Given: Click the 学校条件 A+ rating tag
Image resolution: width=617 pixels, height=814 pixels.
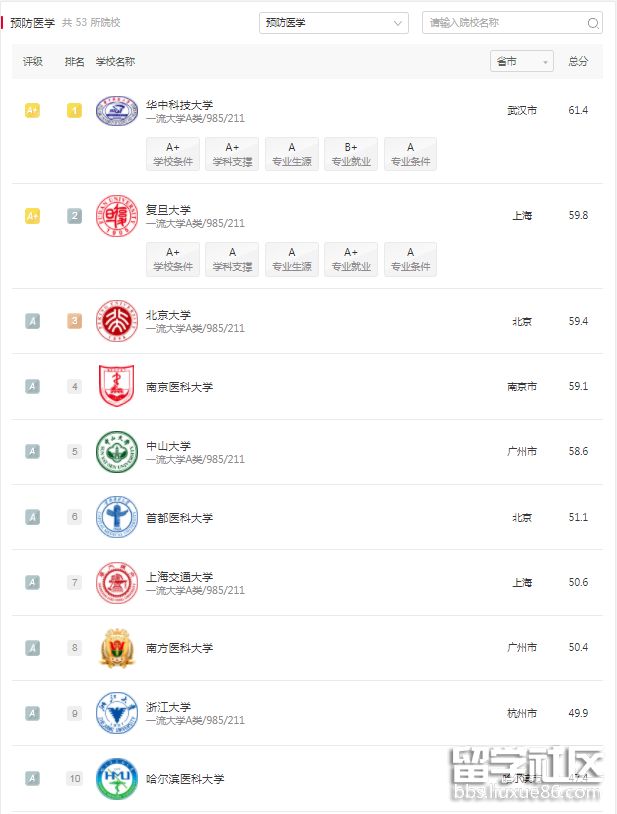Looking at the screenshot, I should pos(172,153).
